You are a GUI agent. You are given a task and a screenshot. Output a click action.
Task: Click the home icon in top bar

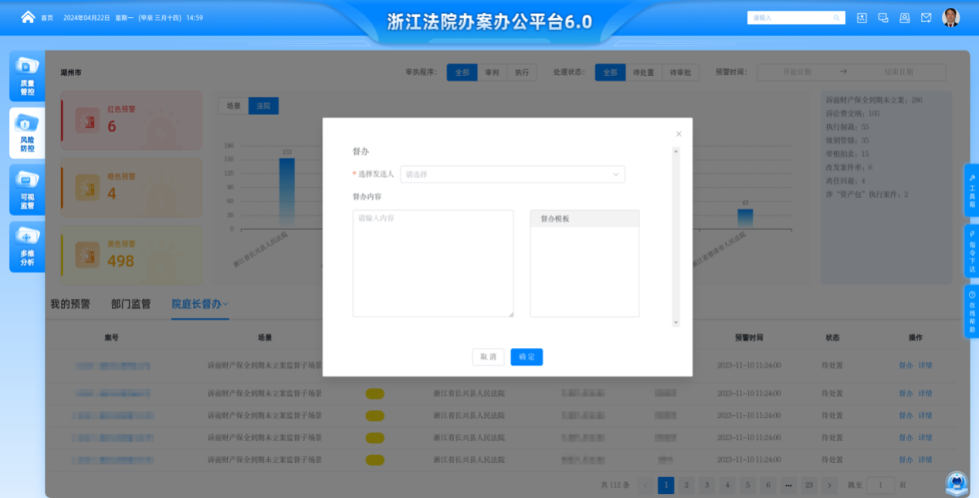pos(27,17)
